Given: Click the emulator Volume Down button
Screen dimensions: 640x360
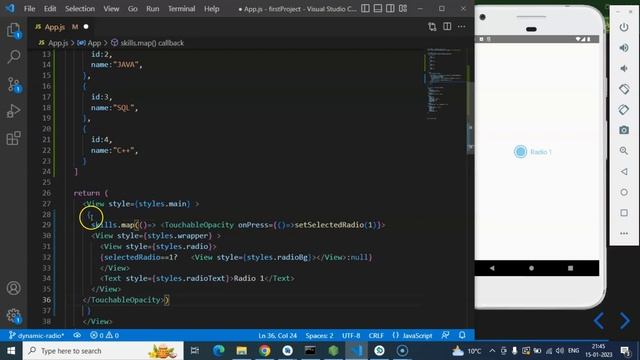Looking at the screenshot, I should click(x=624, y=68).
